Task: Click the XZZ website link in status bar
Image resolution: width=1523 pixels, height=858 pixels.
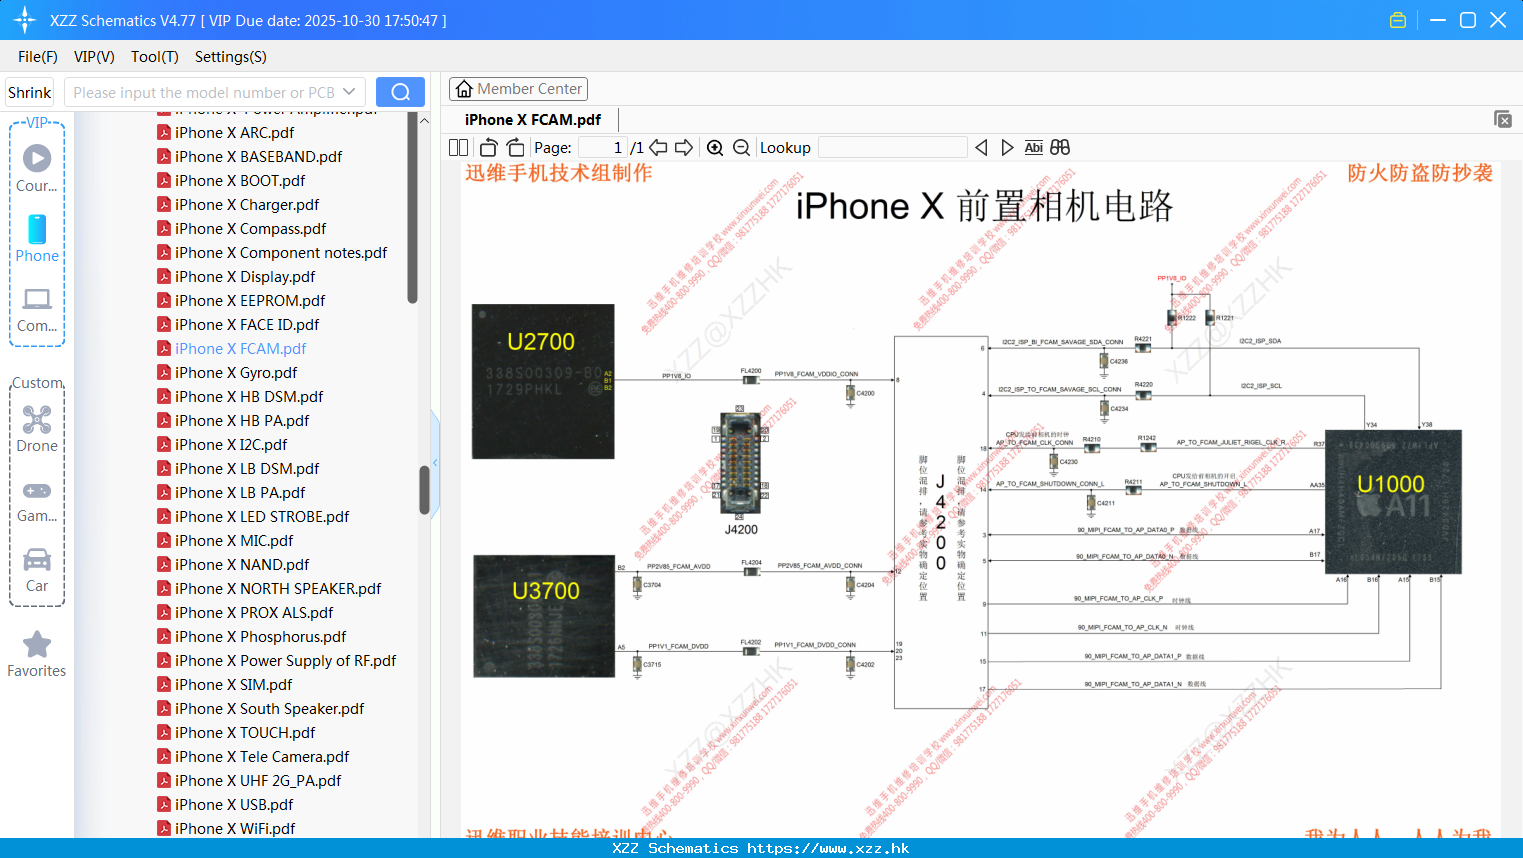Action: click(x=828, y=848)
